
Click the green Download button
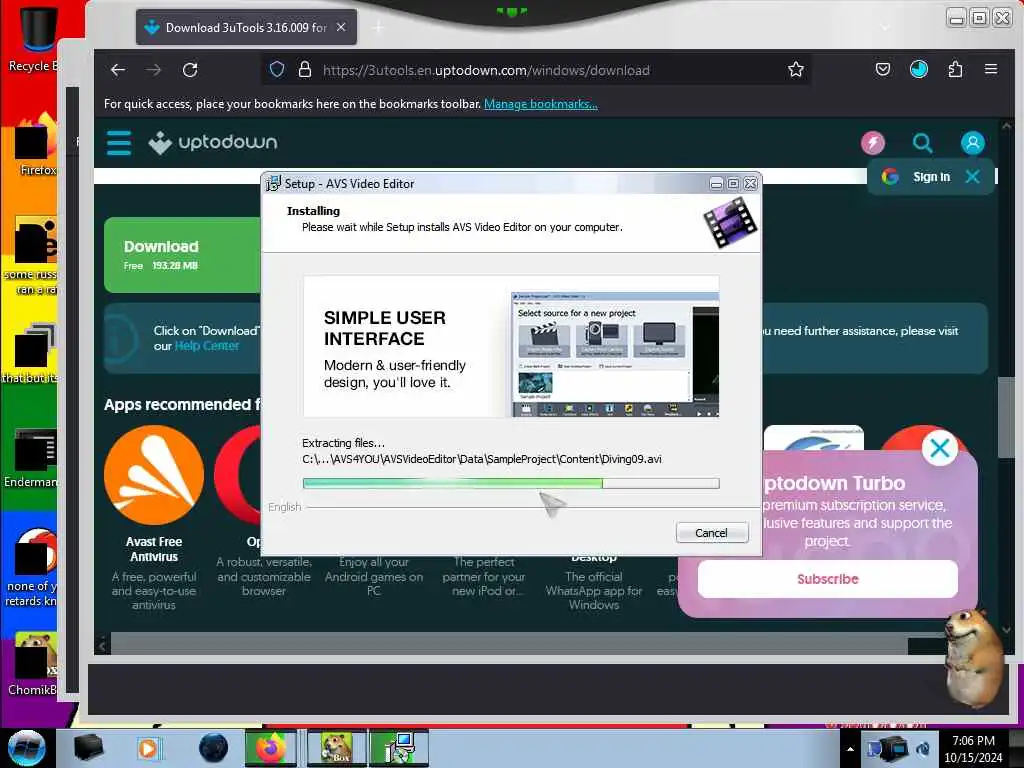point(182,255)
